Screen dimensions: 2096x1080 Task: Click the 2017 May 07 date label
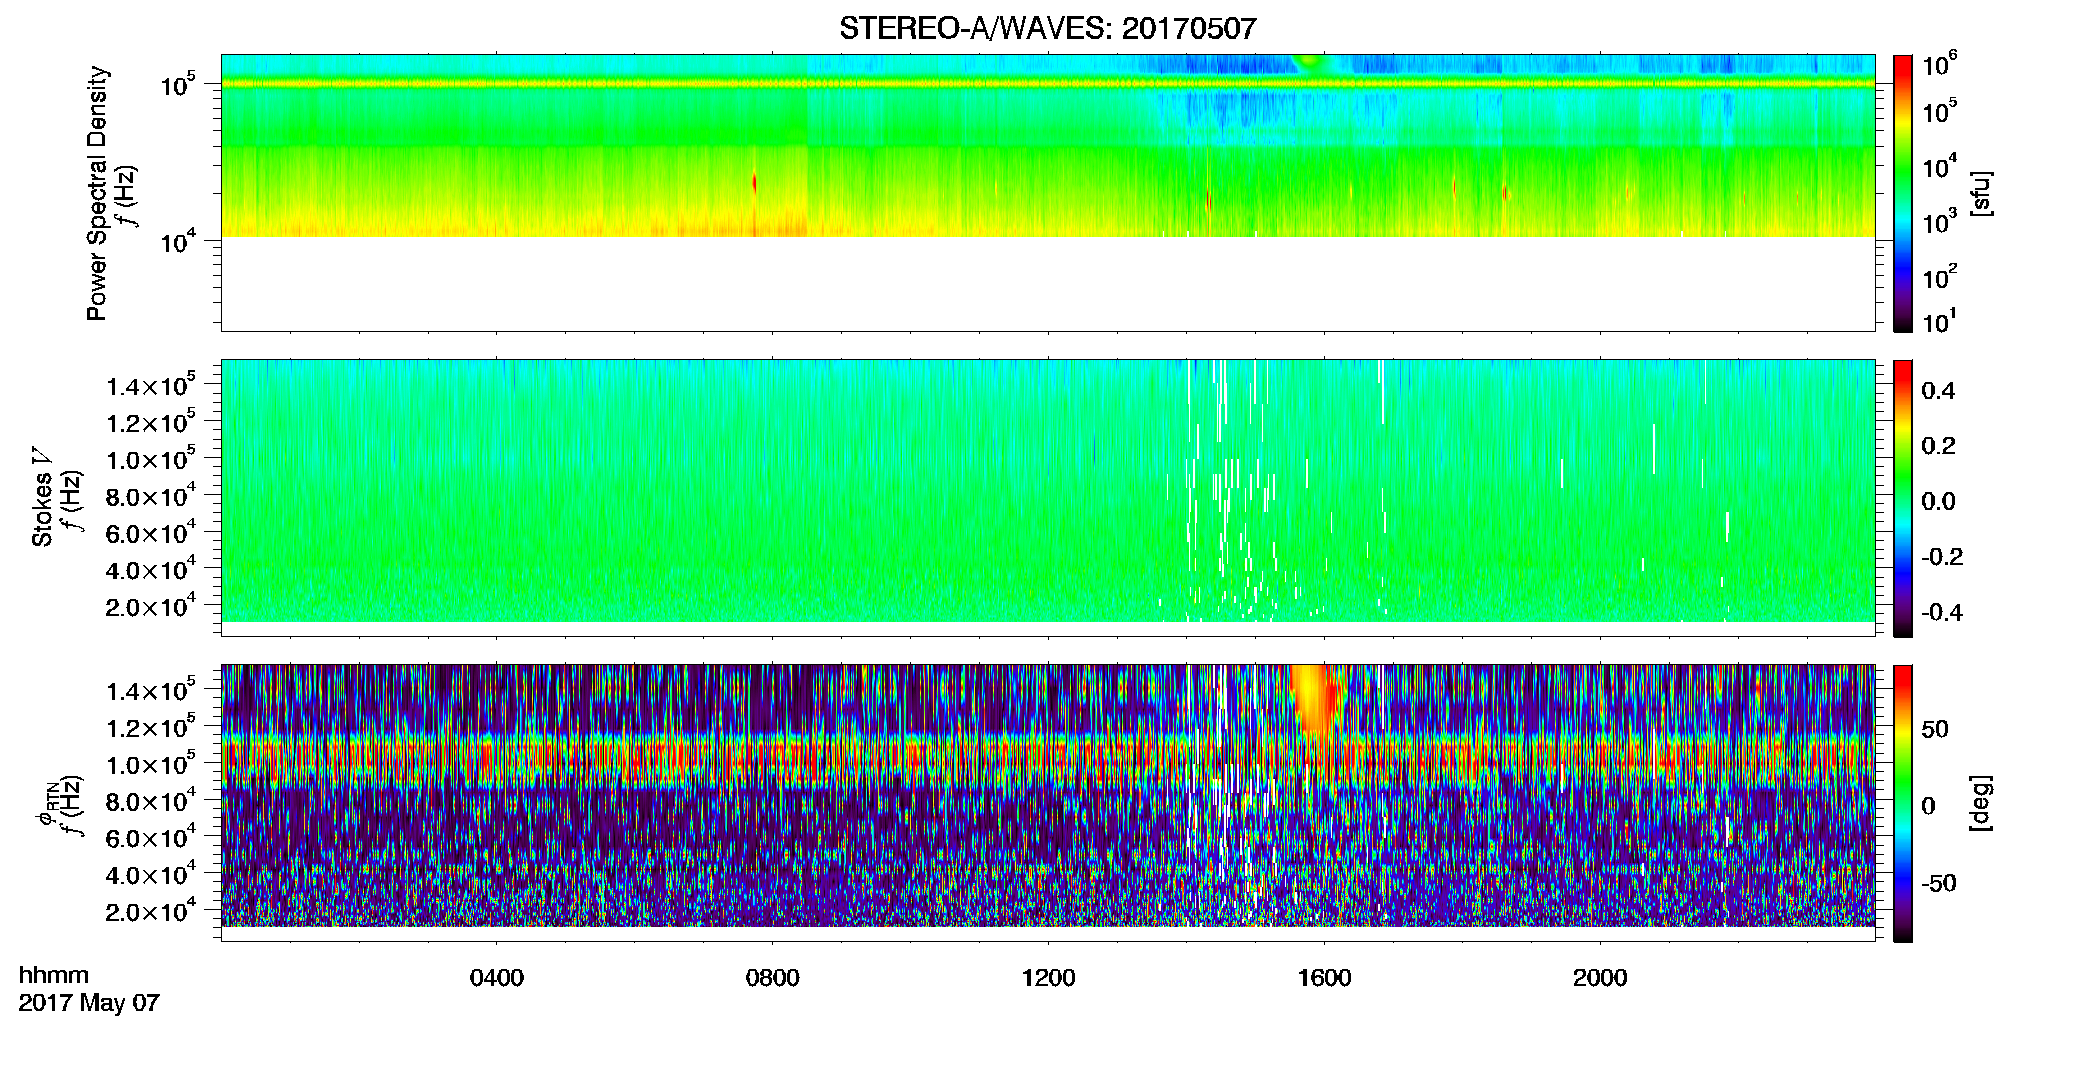[89, 1003]
